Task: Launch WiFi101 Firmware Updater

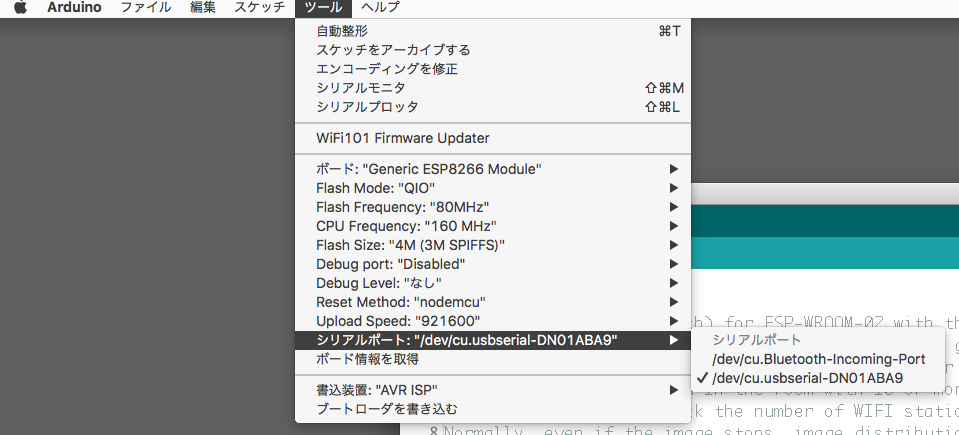Action: [493, 138]
